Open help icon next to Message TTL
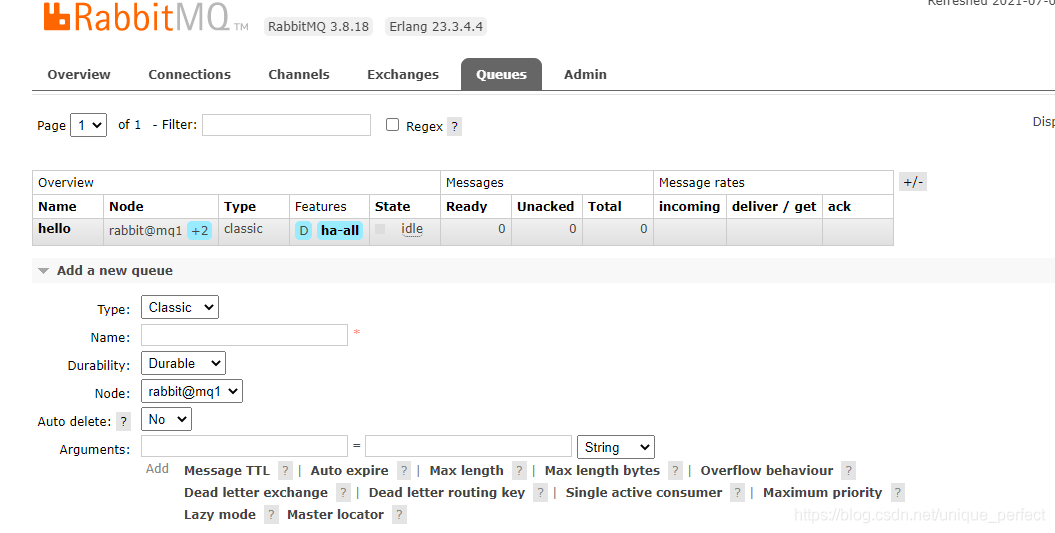 pos(286,471)
